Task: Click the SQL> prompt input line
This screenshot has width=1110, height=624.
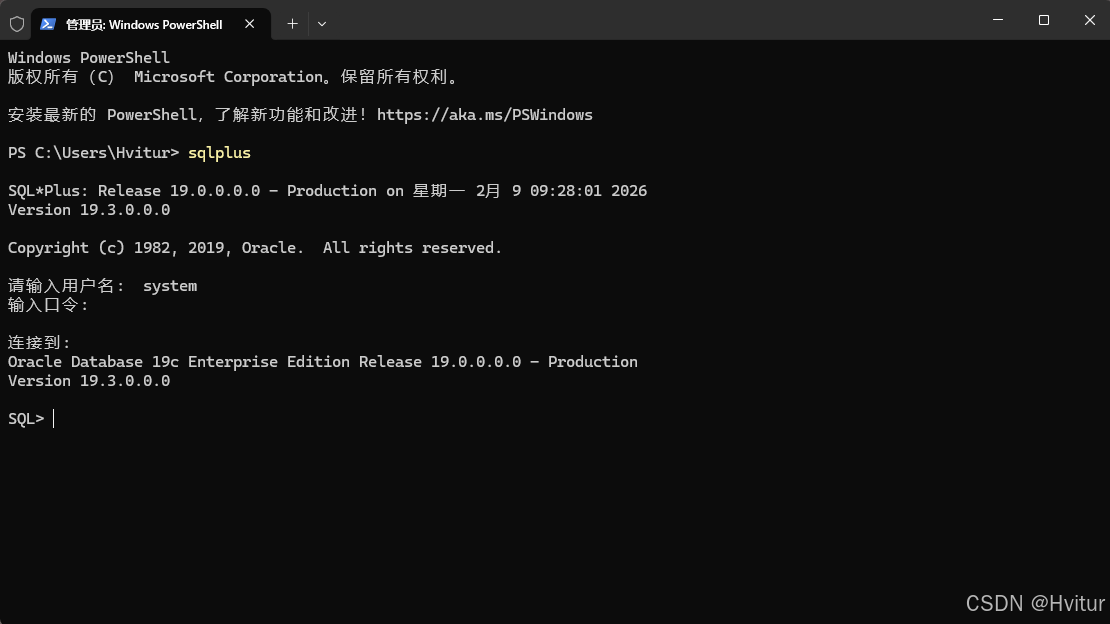Action: click(31, 419)
